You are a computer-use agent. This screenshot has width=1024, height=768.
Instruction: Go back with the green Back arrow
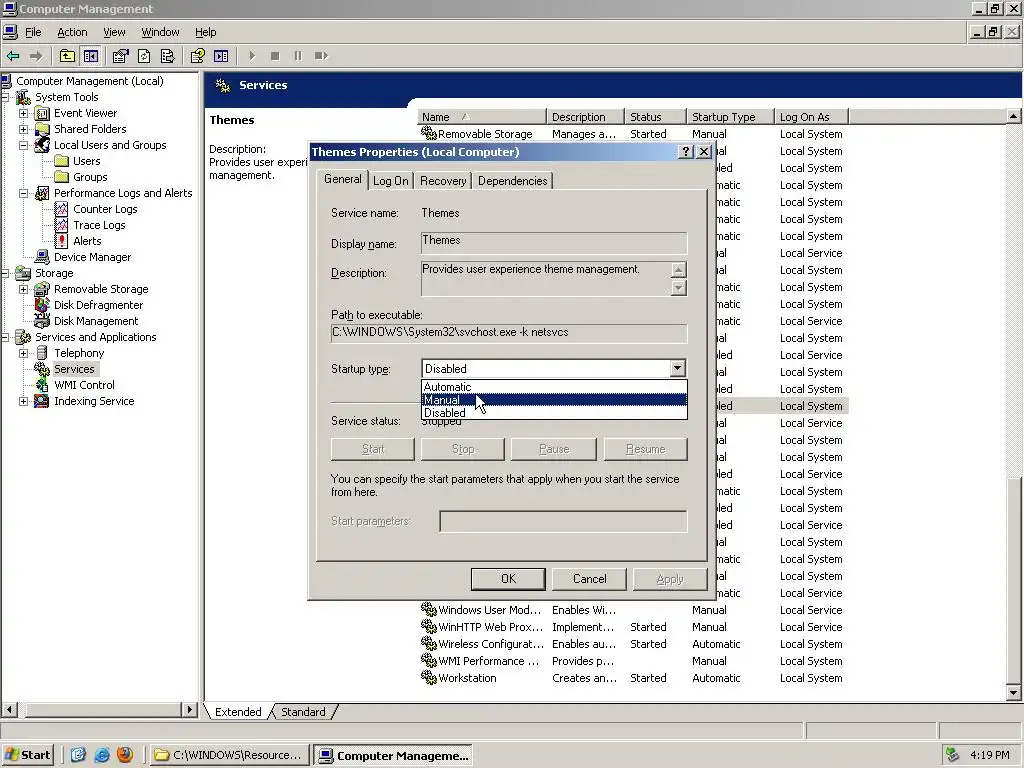pyautogui.click(x=13, y=56)
